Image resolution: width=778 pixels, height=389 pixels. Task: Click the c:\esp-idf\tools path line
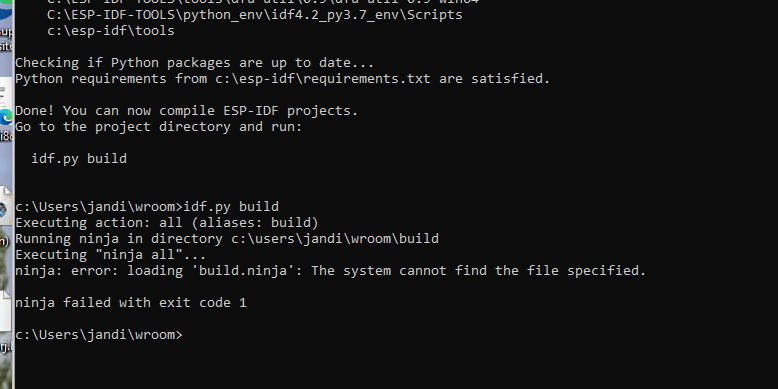(x=111, y=31)
